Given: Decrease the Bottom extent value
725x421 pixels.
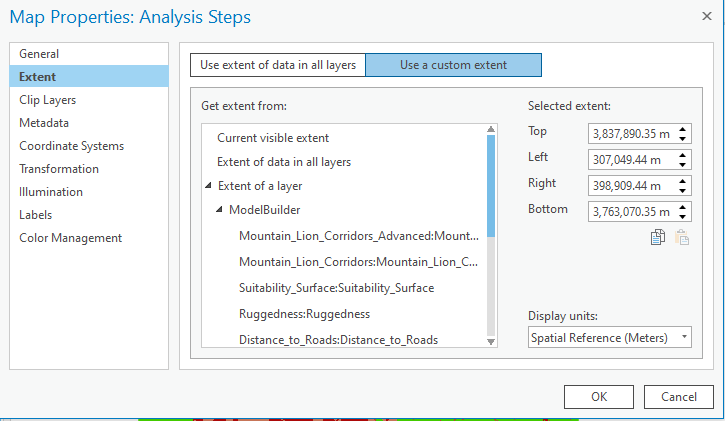Looking at the screenshot, I should tap(682, 216).
